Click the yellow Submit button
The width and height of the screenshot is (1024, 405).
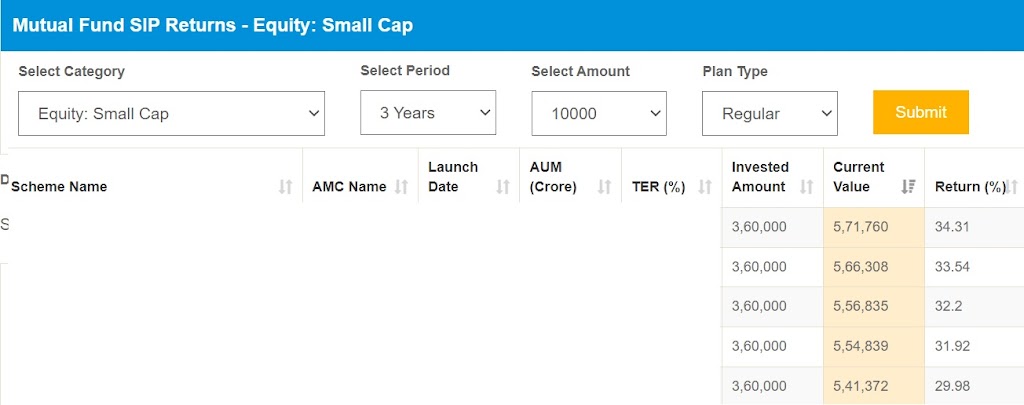tap(921, 112)
